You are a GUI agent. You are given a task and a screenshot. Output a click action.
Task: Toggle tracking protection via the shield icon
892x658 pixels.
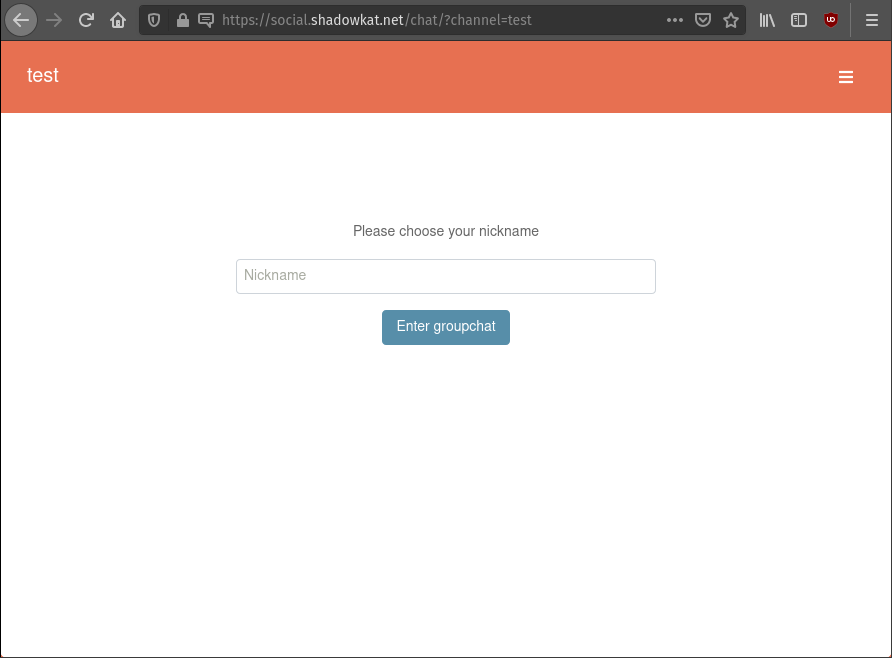coord(153,20)
